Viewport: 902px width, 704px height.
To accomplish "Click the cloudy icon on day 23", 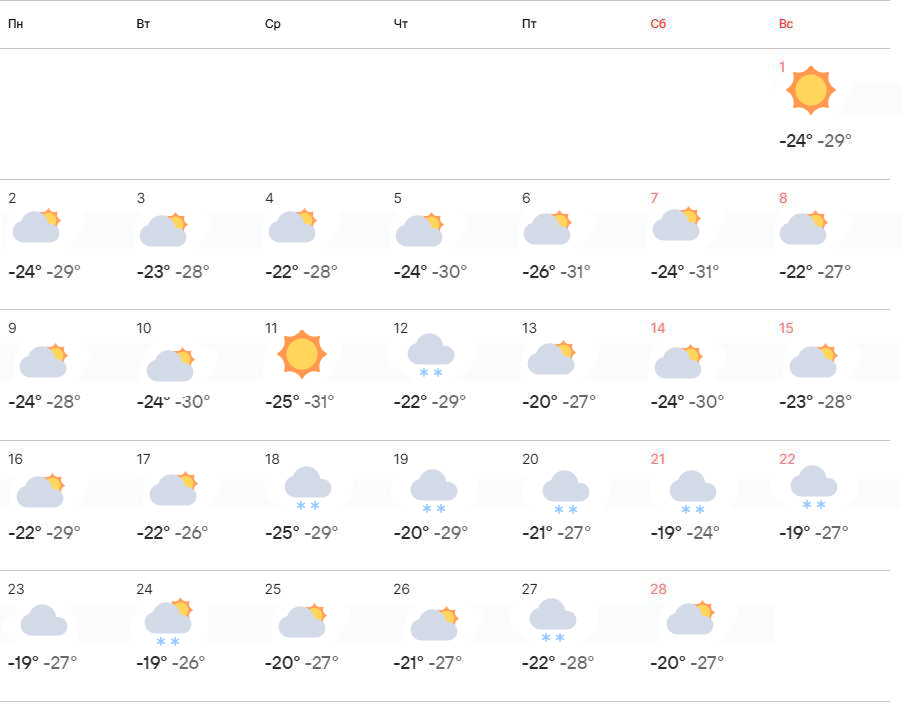I will pos(43,620).
